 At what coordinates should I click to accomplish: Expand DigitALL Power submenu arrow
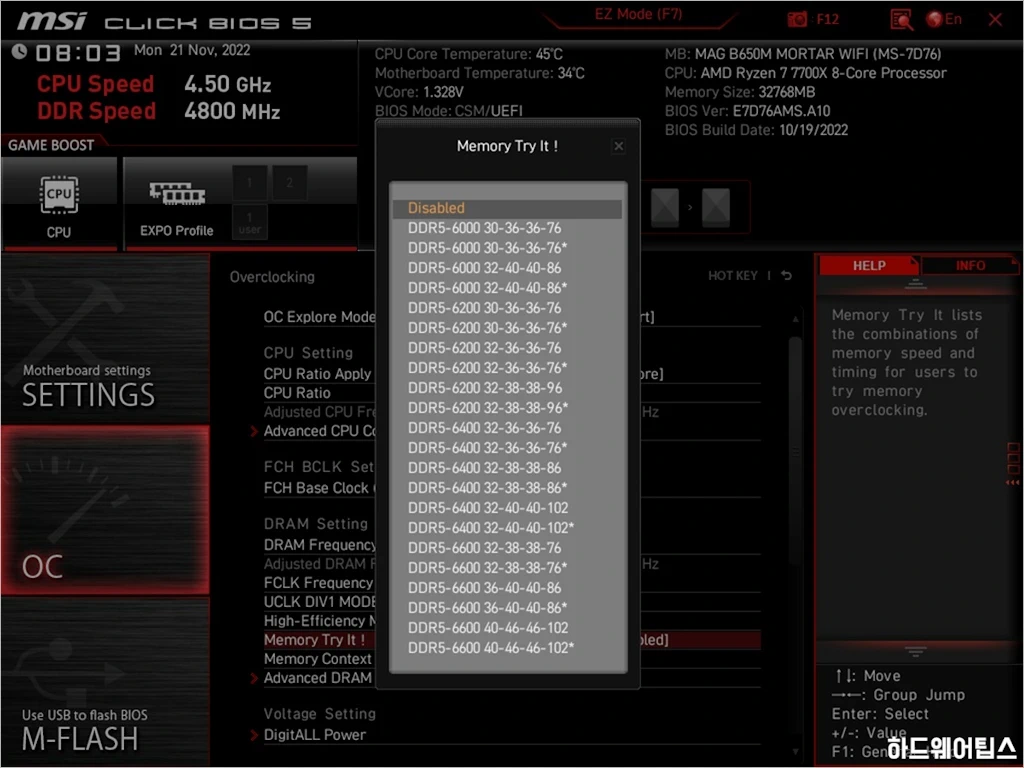255,735
